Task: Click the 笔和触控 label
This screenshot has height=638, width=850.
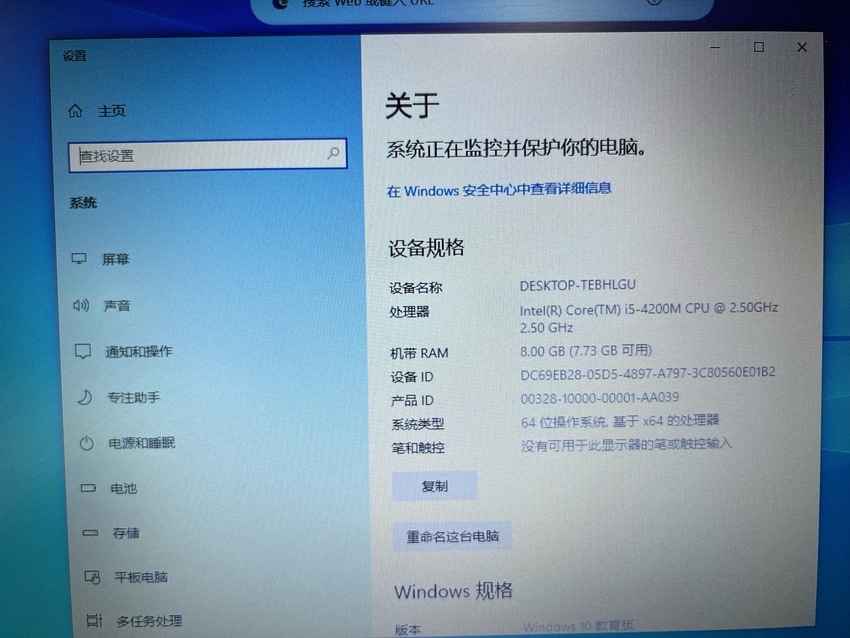Action: coord(418,448)
